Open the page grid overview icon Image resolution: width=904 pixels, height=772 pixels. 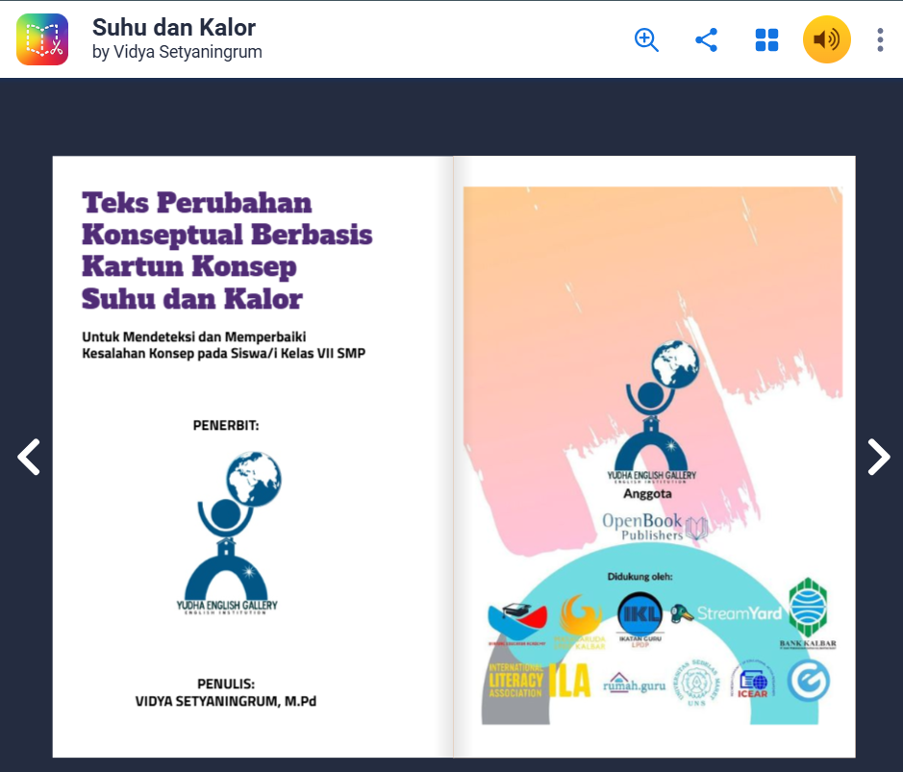767,40
